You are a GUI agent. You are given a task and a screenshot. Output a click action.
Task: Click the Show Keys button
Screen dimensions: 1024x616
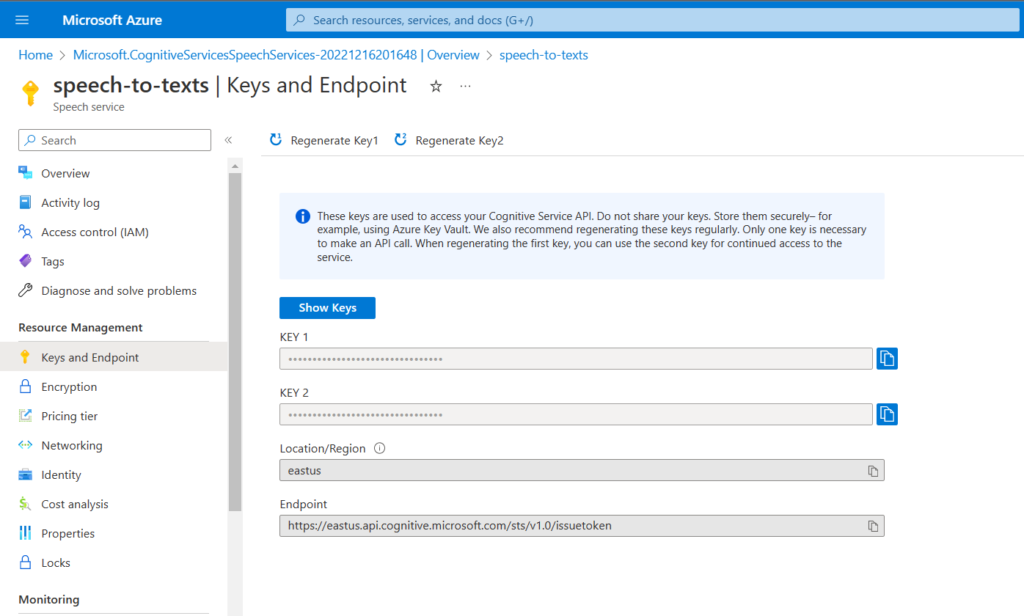[x=327, y=308]
